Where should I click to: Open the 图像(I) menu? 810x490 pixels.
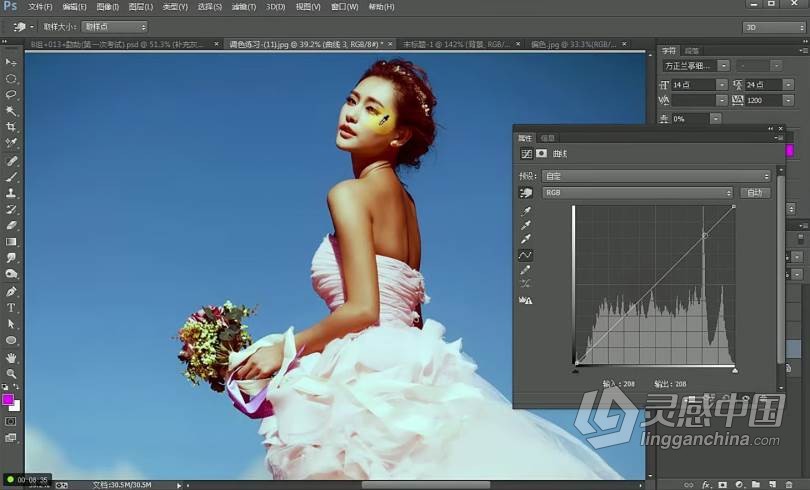(107, 7)
